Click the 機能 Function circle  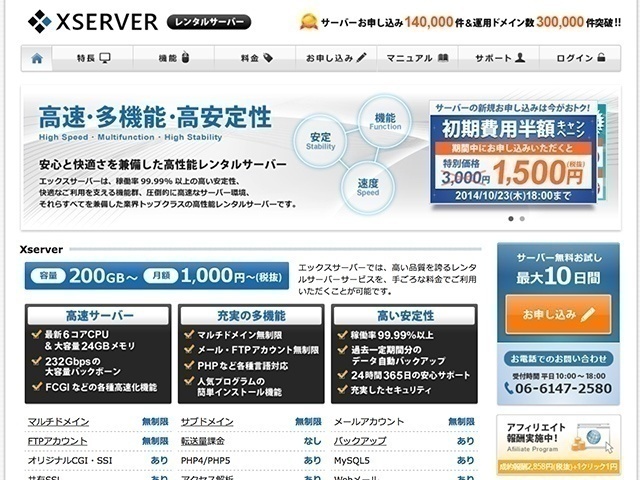[x=384, y=121]
